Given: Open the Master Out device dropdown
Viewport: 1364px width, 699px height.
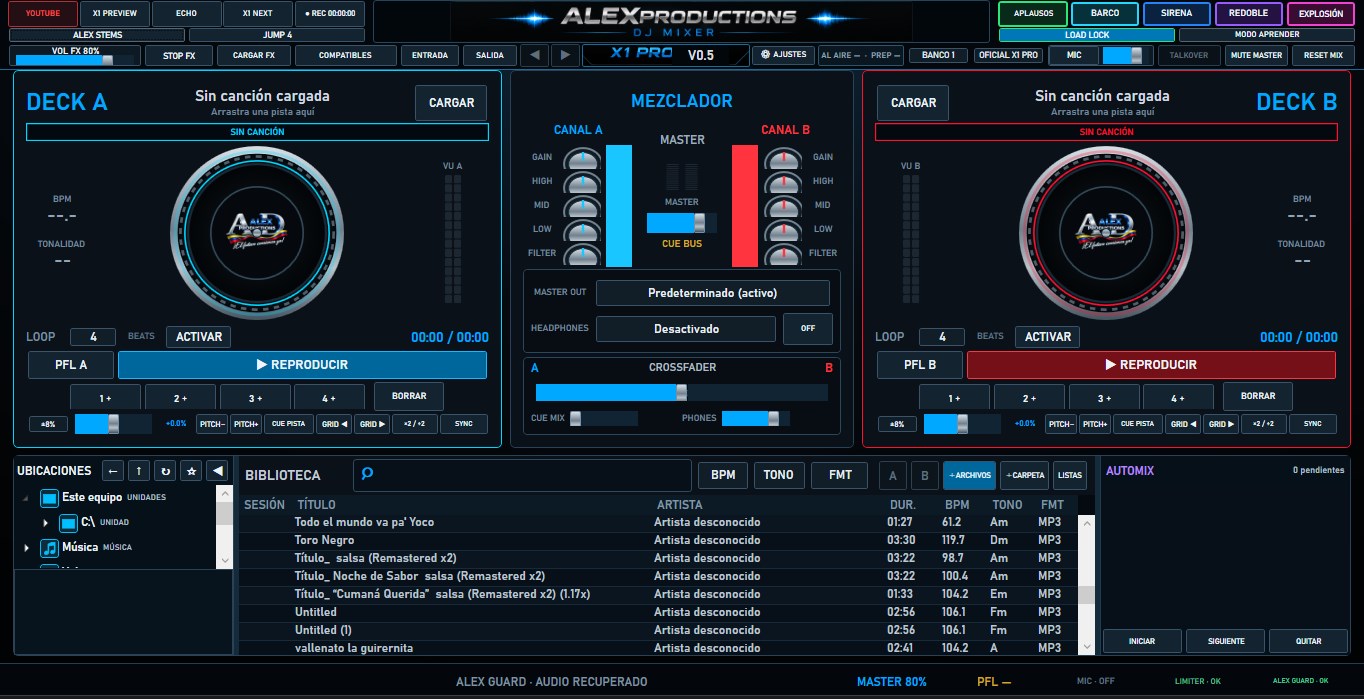Looking at the screenshot, I should tap(713, 293).
